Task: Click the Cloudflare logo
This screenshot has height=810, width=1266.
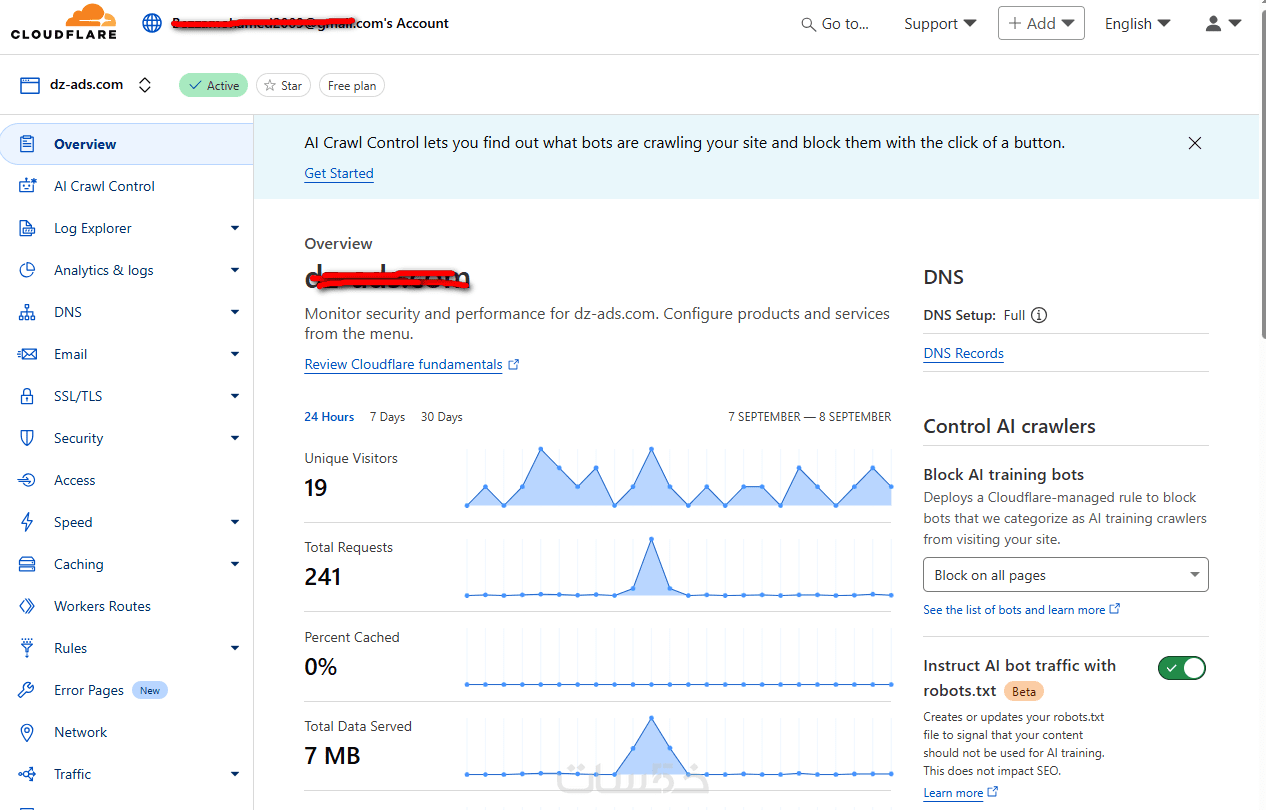Action: point(64,22)
